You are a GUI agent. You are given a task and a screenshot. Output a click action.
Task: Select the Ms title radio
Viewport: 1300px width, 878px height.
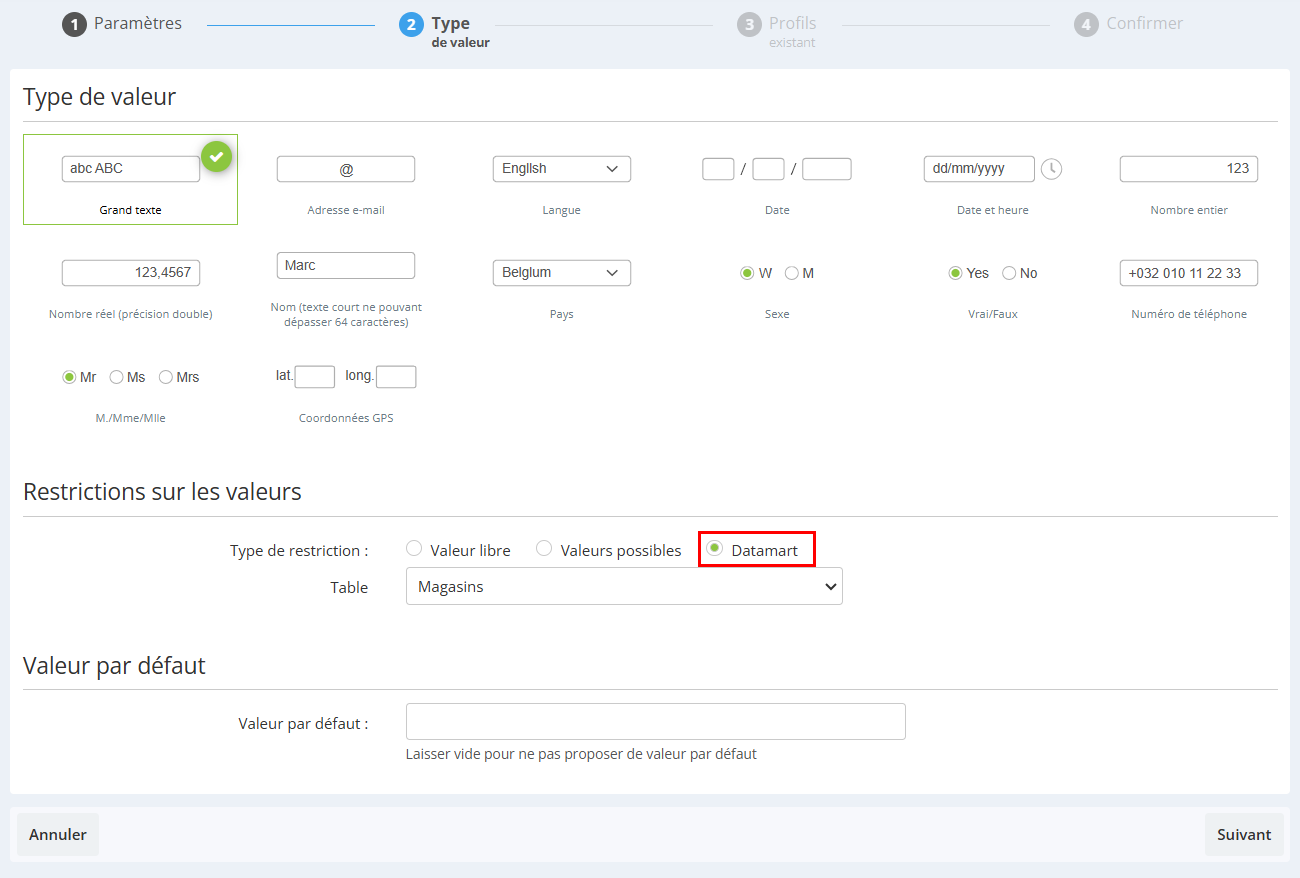point(116,377)
